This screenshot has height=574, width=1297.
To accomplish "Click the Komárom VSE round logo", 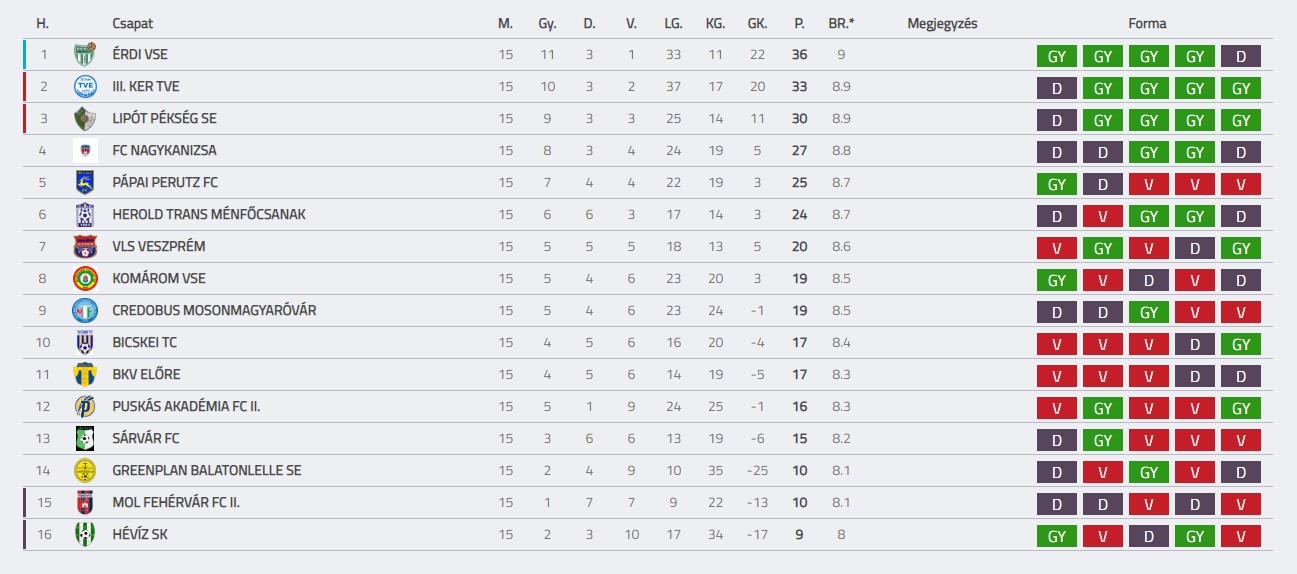I will [85, 279].
